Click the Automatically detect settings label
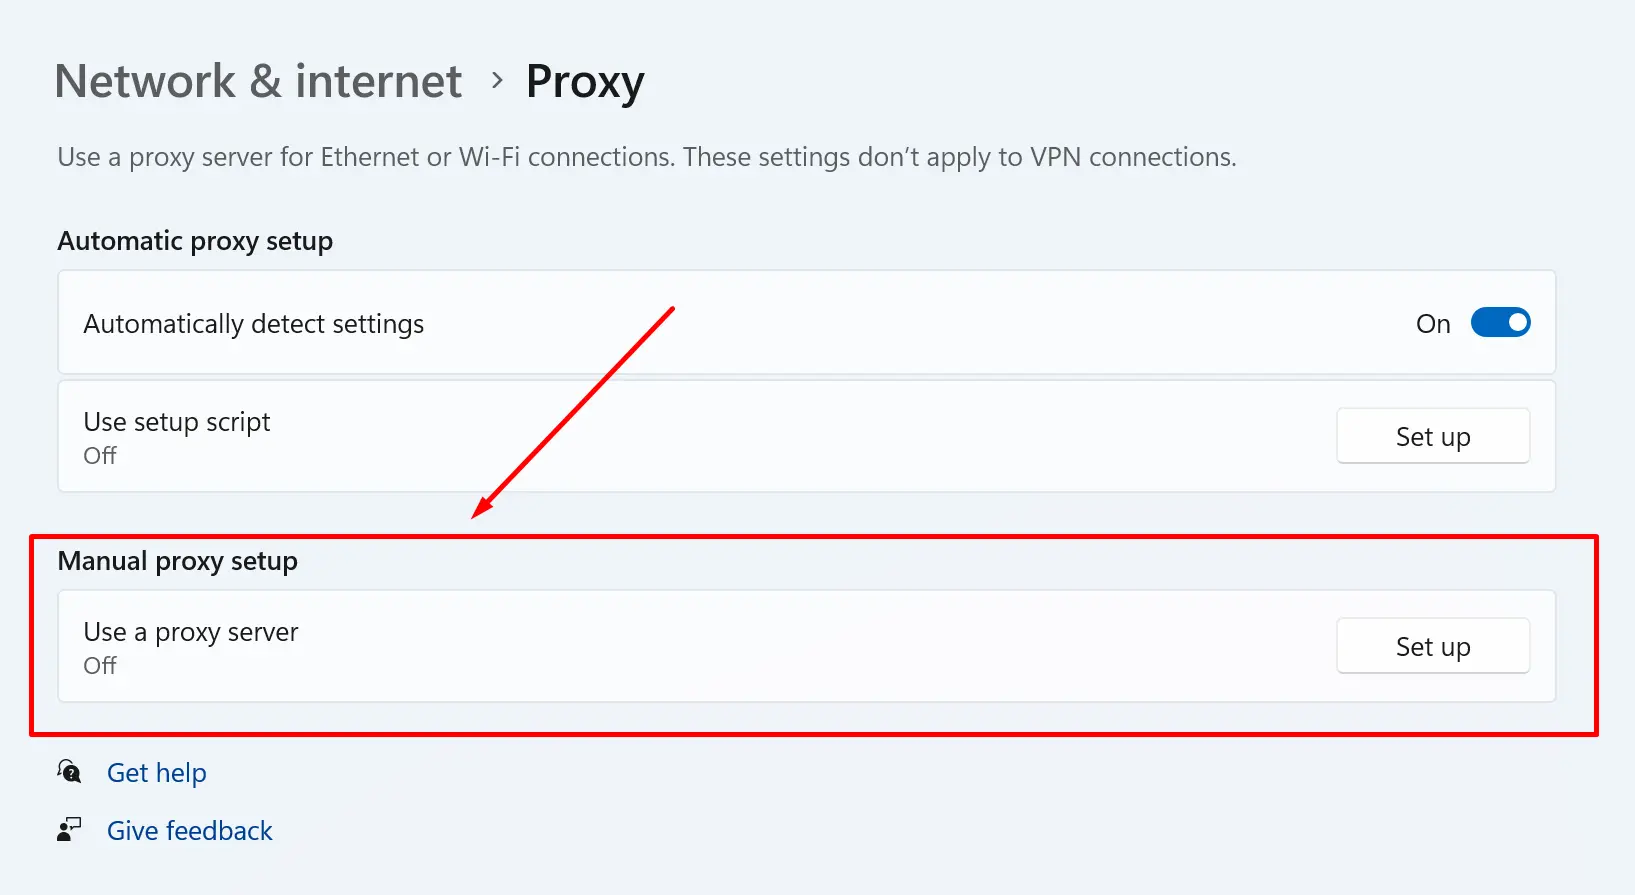The height and width of the screenshot is (895, 1635). (x=254, y=324)
